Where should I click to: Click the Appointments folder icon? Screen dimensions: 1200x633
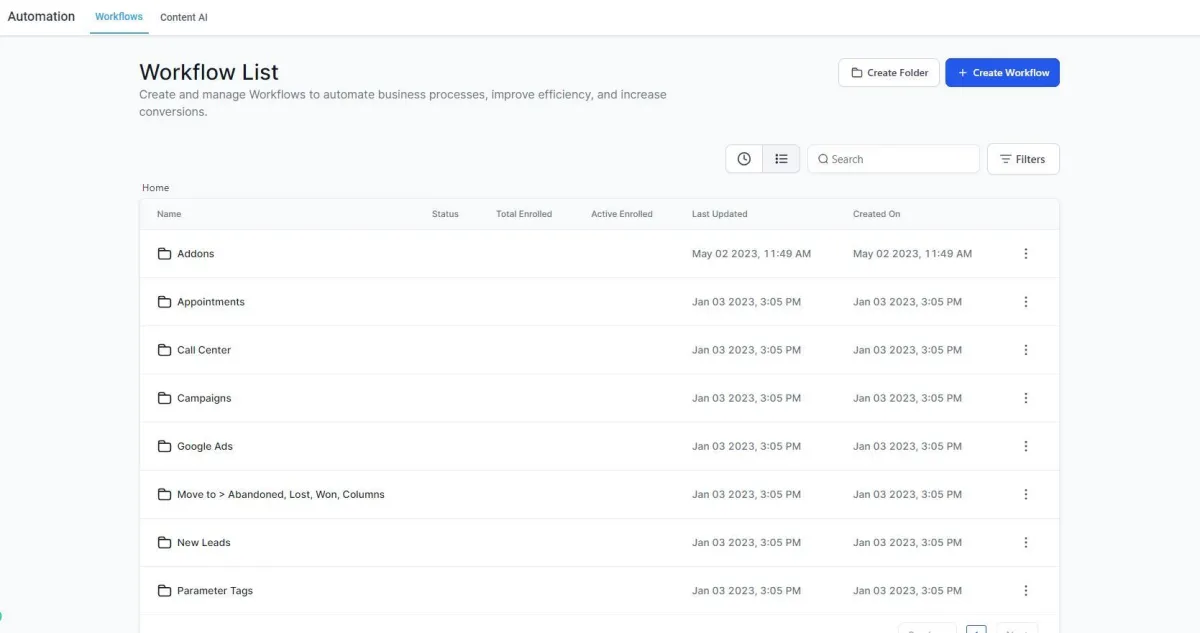tap(164, 302)
